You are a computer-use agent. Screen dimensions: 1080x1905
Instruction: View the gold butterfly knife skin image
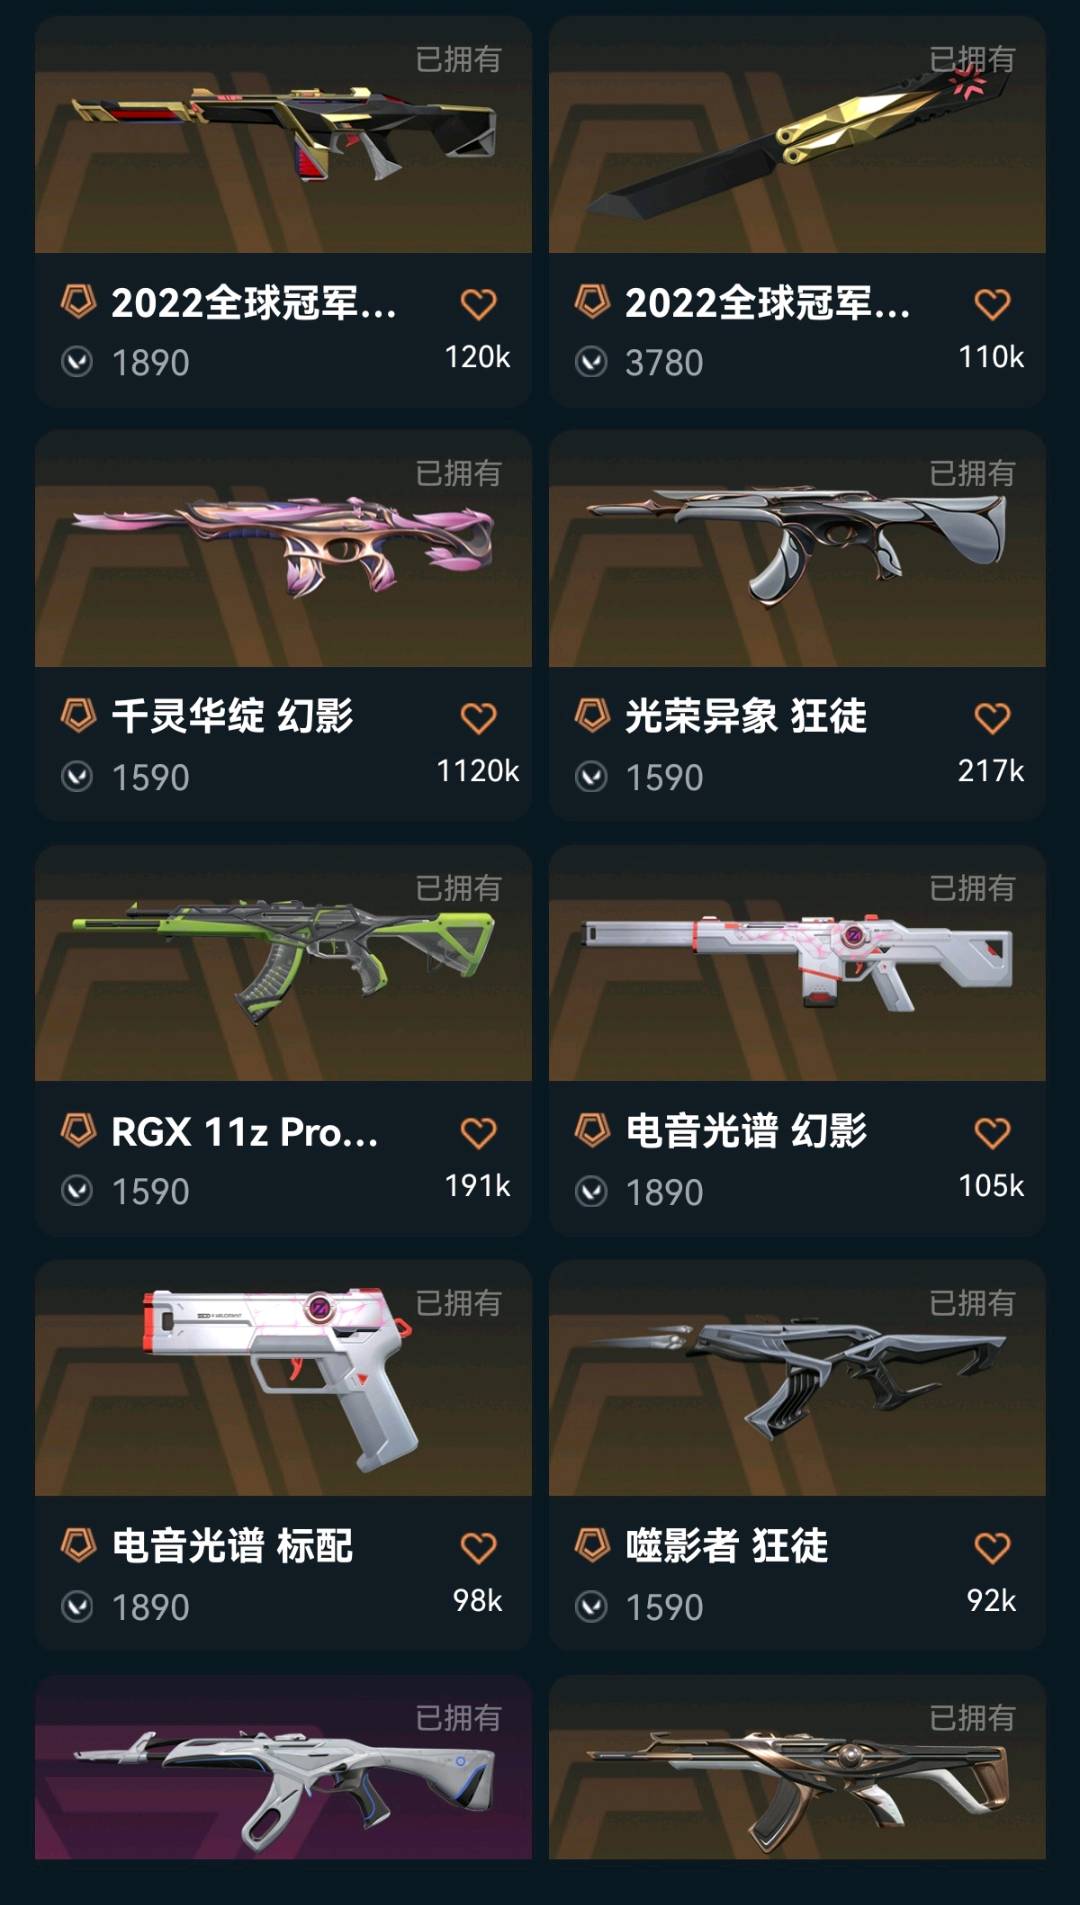tap(797, 135)
